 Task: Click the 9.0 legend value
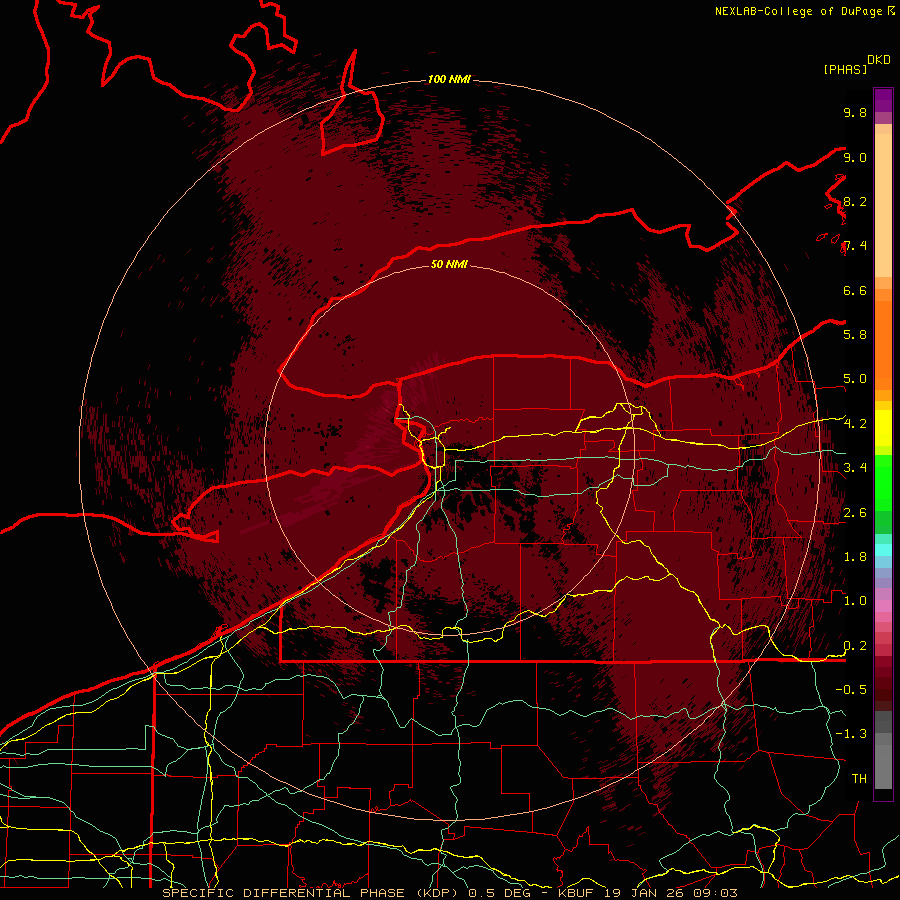pyautogui.click(x=855, y=157)
